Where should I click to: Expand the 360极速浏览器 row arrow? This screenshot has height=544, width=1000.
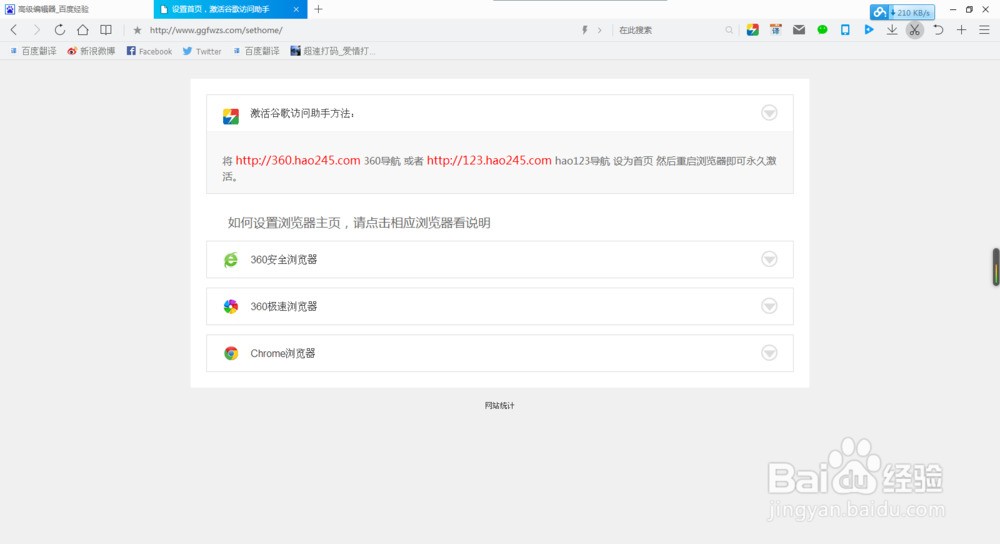pyautogui.click(x=769, y=306)
